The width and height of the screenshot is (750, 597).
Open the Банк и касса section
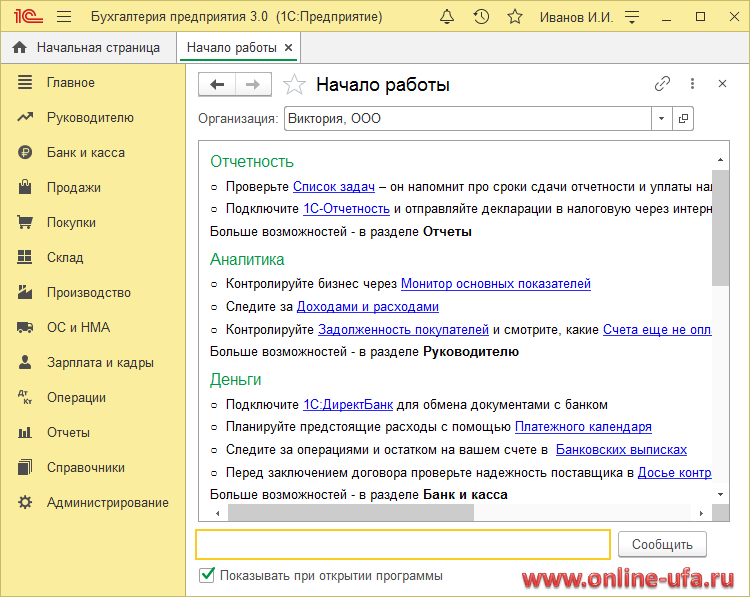pos(86,152)
